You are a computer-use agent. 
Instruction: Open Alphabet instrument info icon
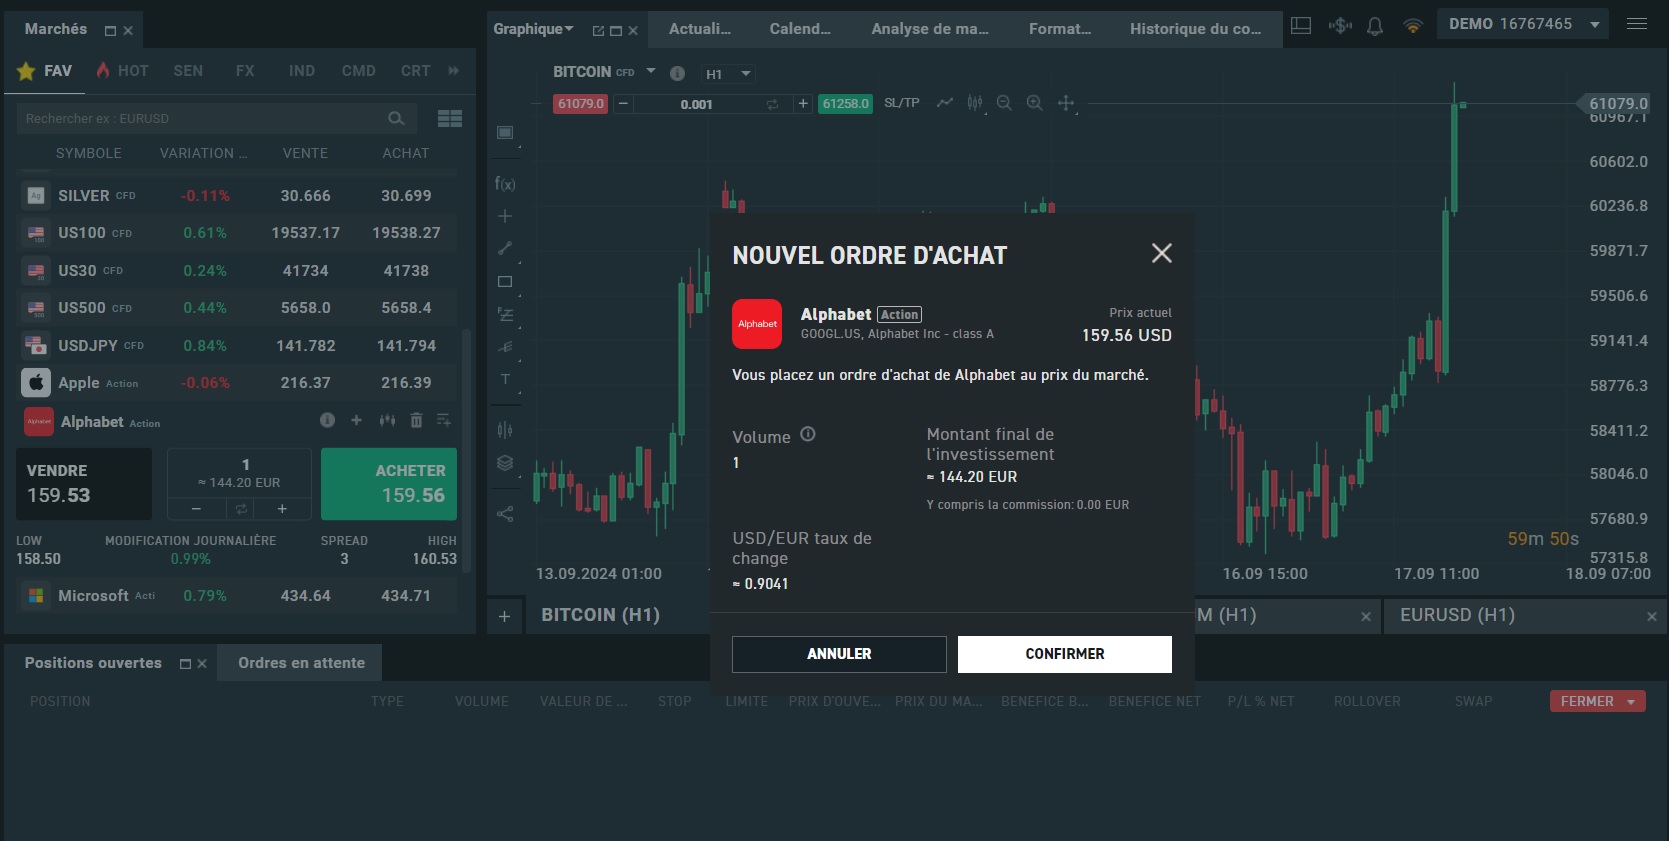[x=327, y=420]
